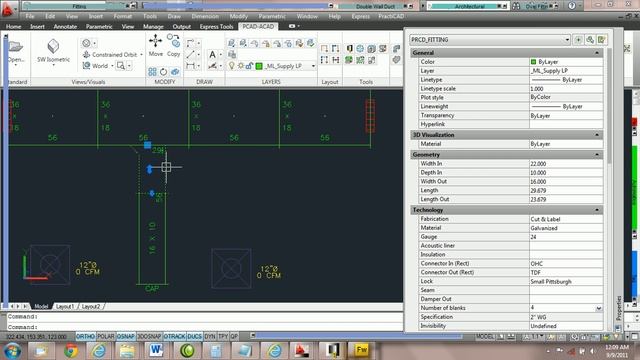
Task: Open the SW Isometric view dropdown arrow
Action: point(53,65)
